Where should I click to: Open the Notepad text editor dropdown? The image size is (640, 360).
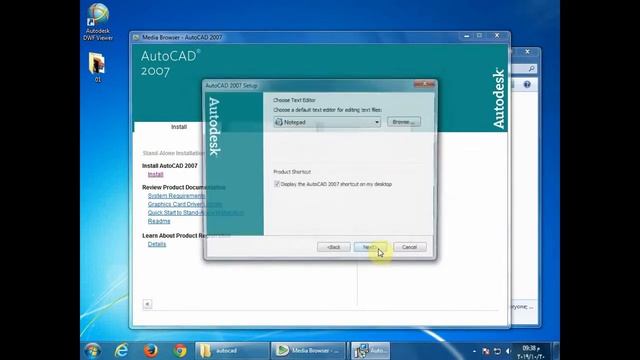327,122
